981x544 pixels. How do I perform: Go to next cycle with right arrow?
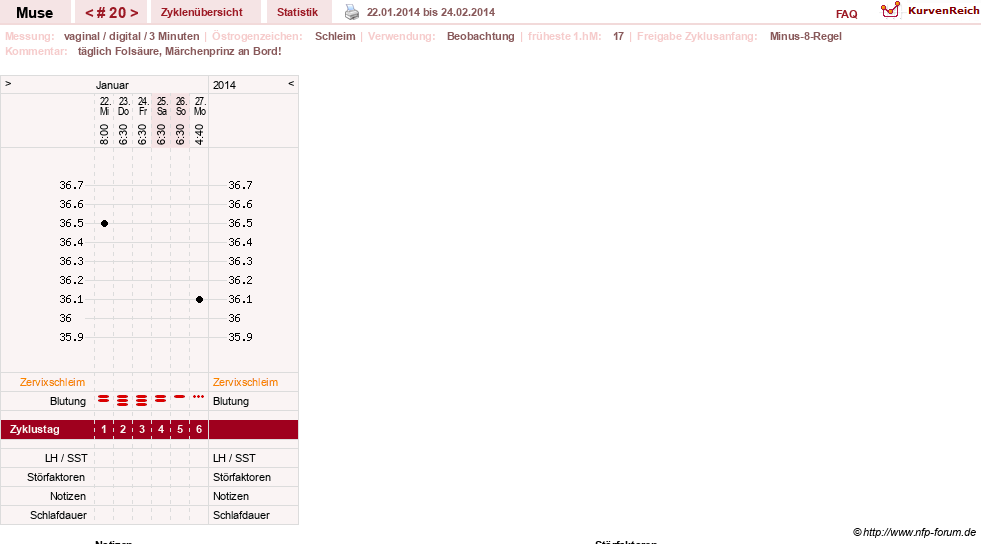[x=134, y=13]
